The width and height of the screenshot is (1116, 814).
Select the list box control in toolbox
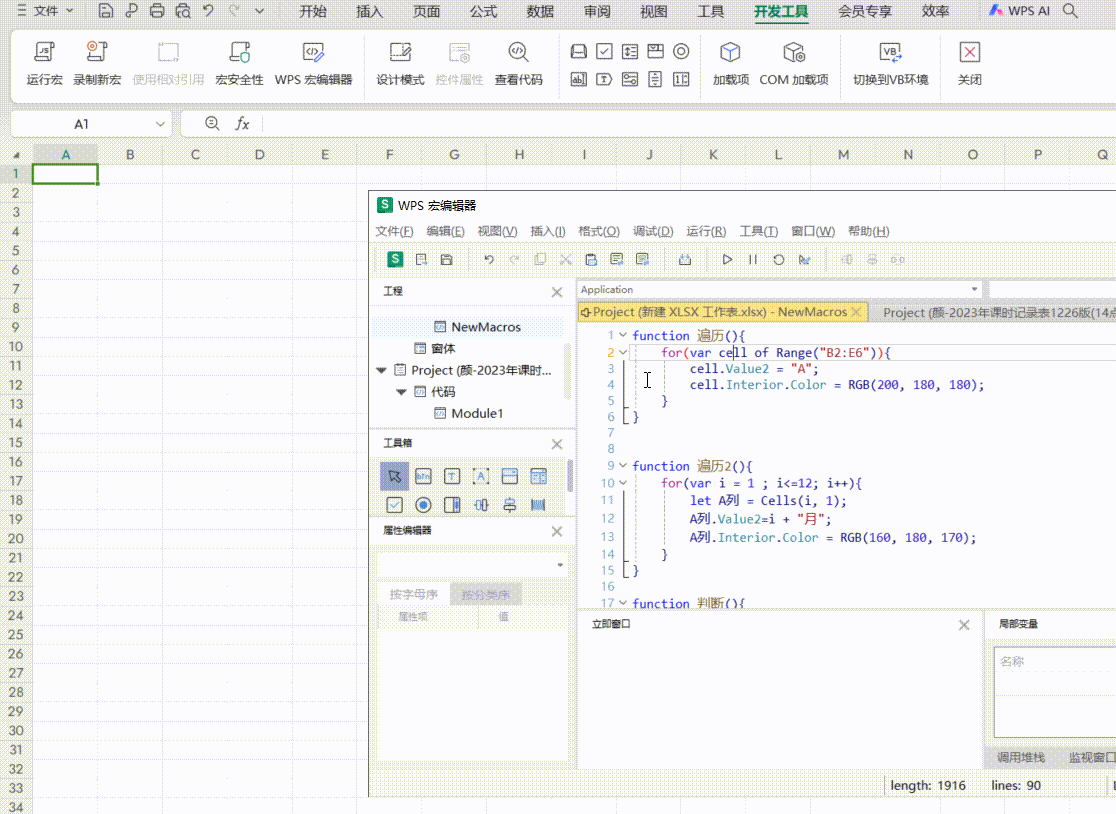coord(539,477)
